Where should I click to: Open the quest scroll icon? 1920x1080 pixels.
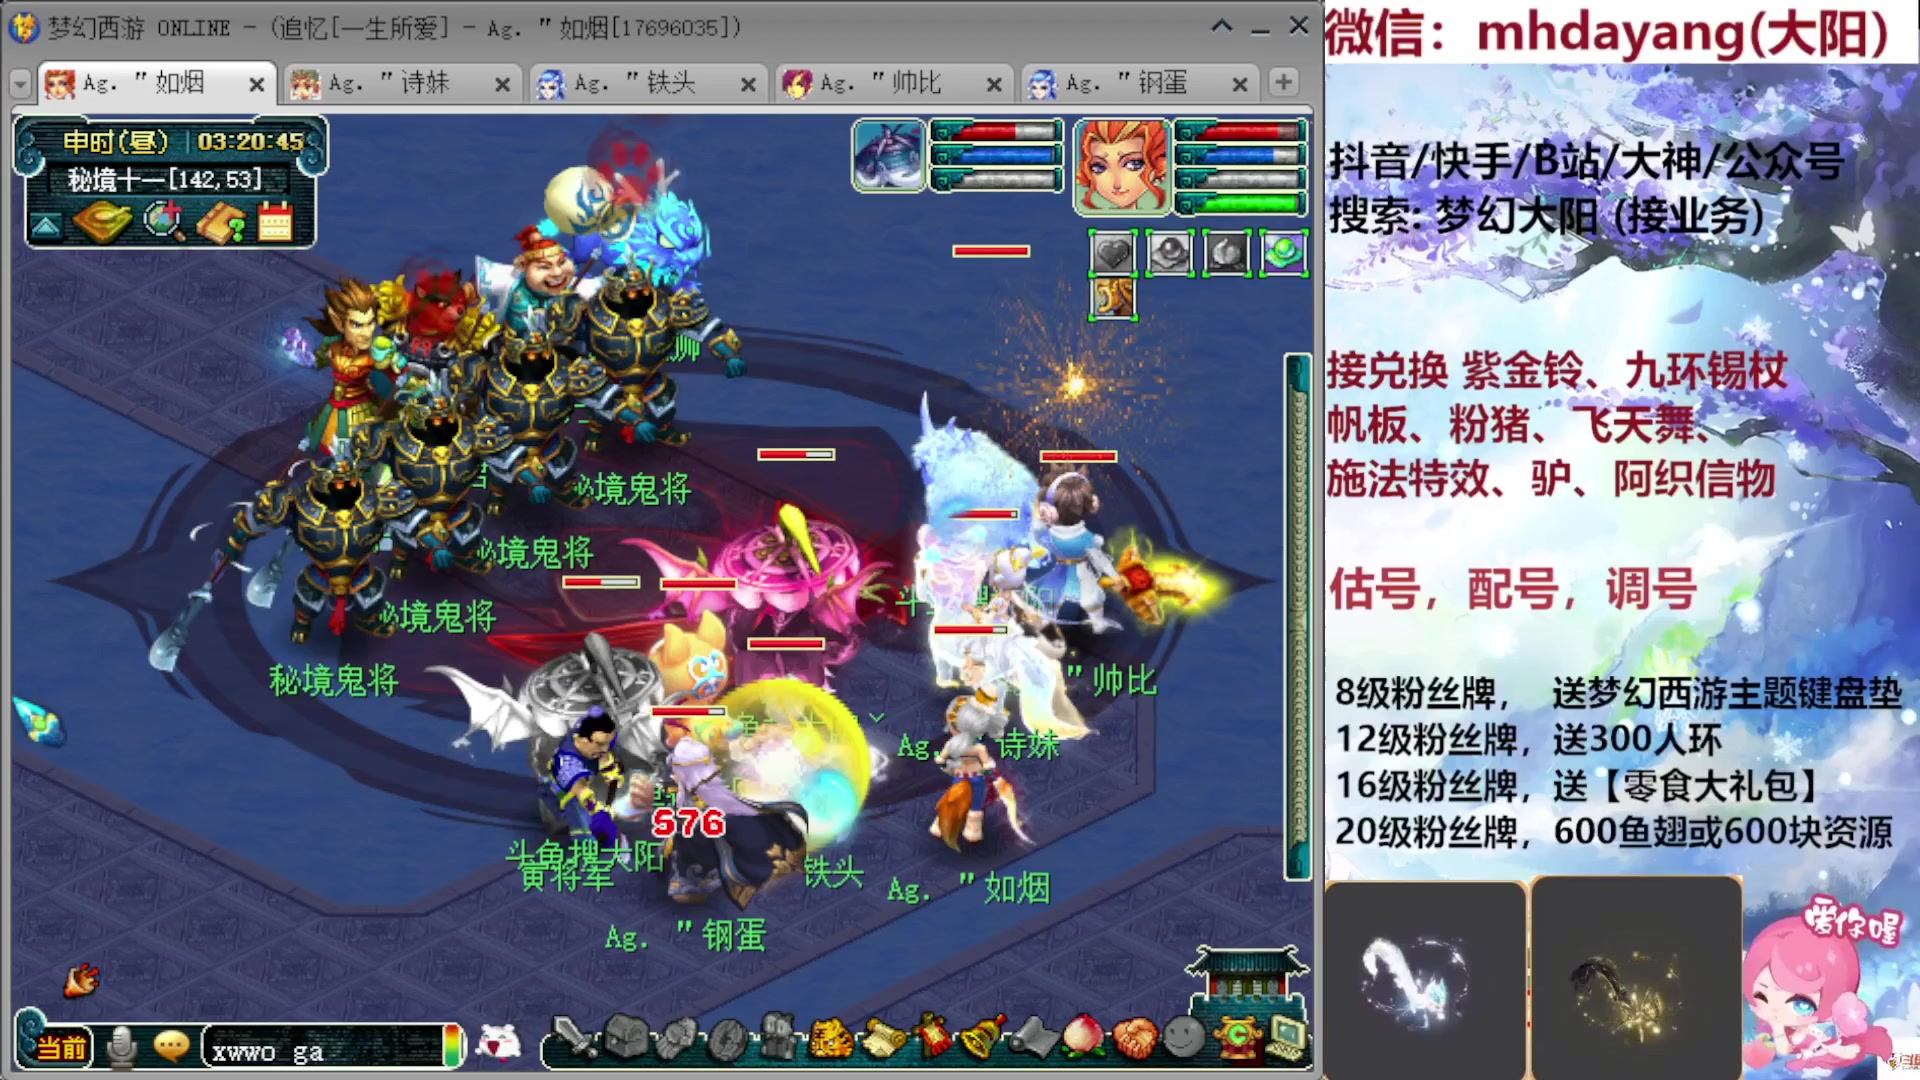[881, 1038]
